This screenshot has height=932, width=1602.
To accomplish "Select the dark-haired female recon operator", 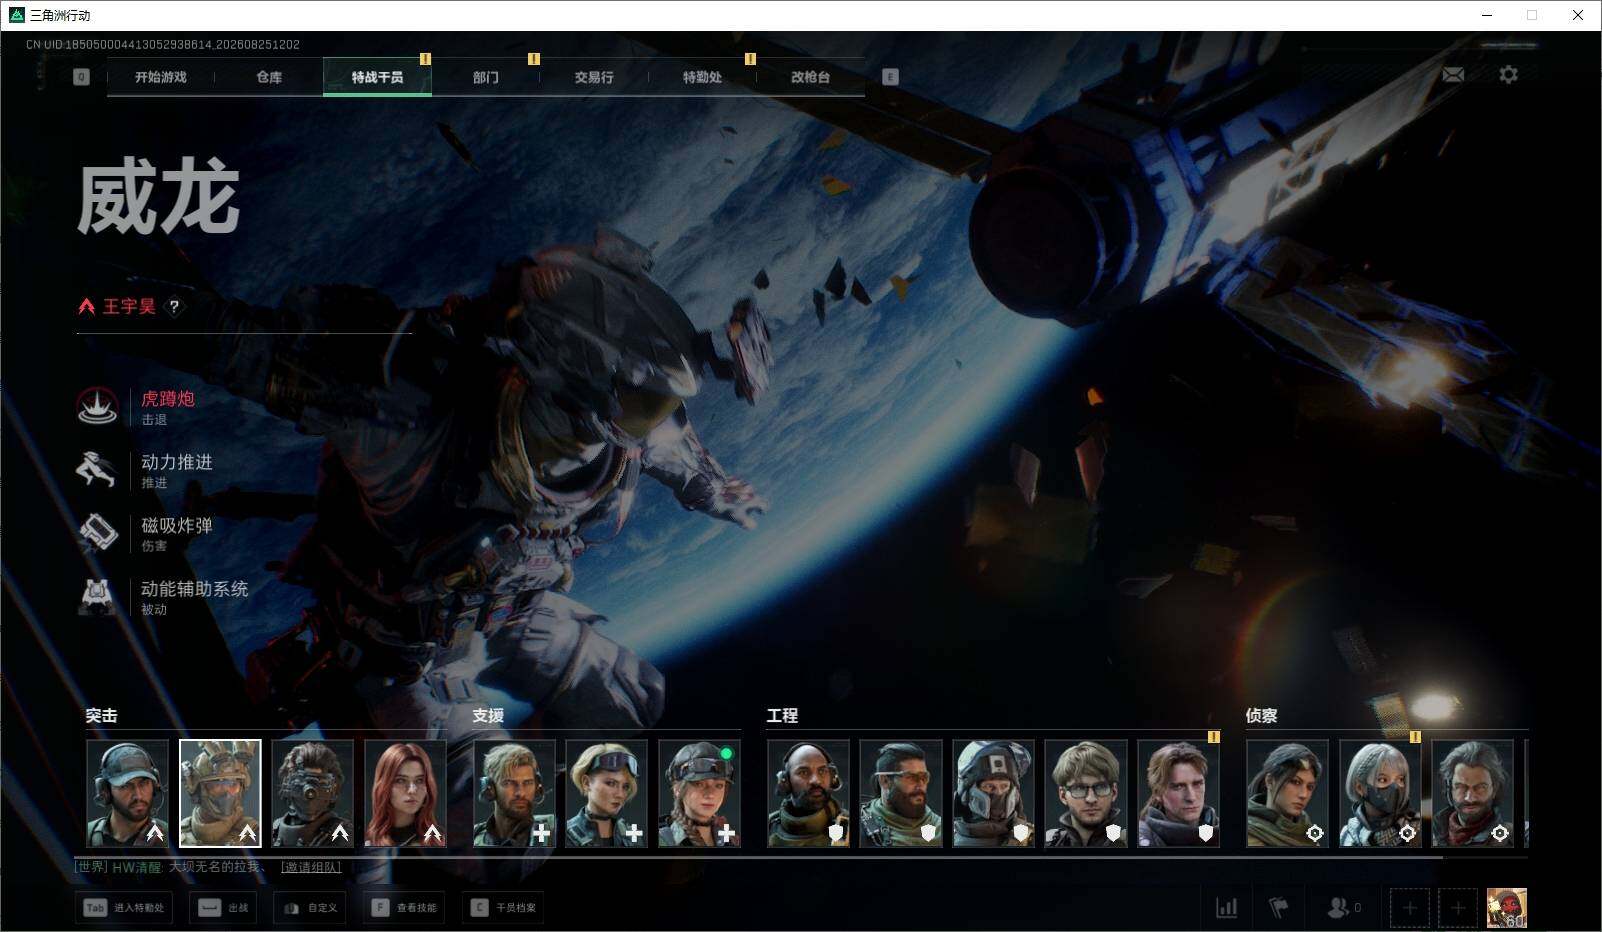I will pos(1288,794).
